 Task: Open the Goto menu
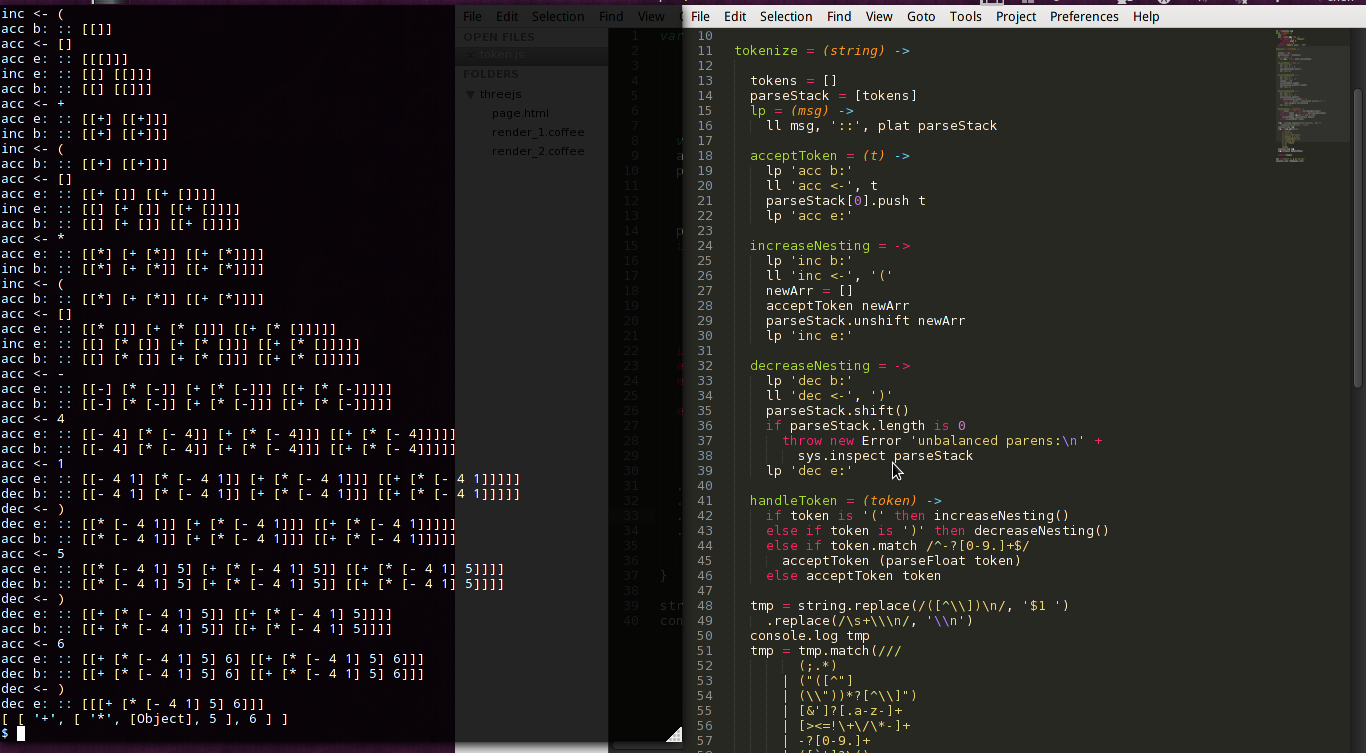(x=921, y=16)
